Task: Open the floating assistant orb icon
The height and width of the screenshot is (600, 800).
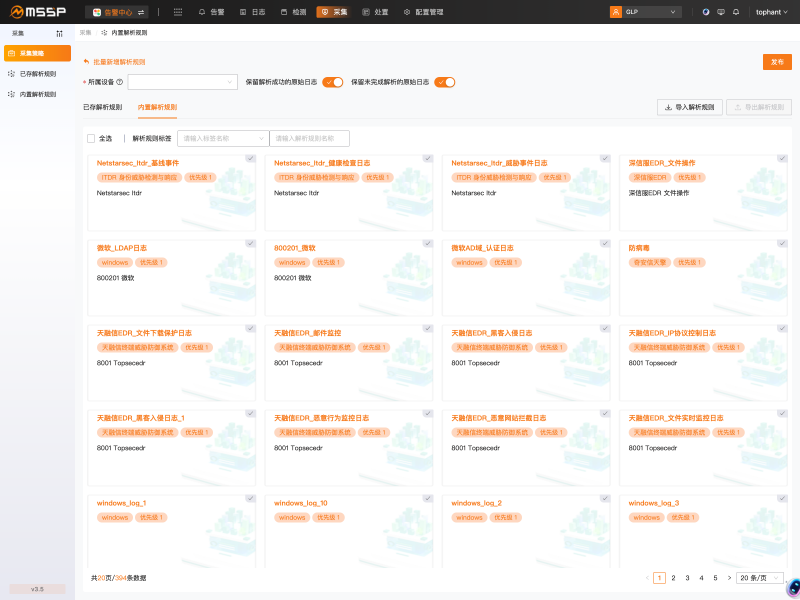Action: (x=792, y=588)
